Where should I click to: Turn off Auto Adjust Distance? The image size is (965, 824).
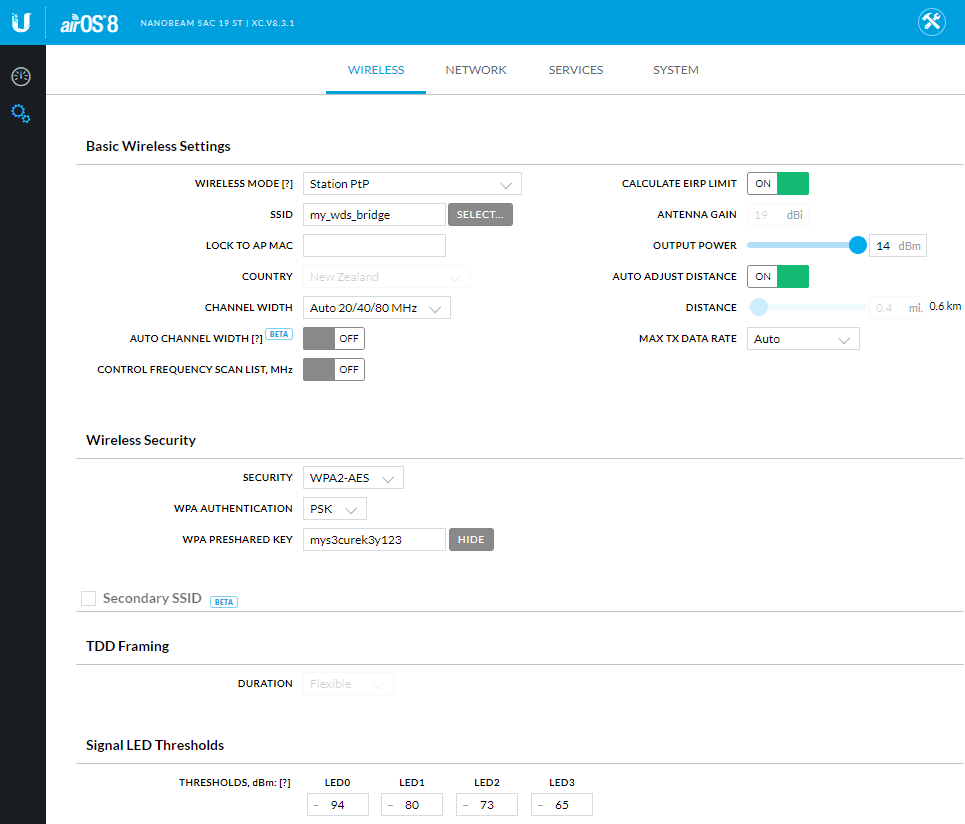pos(778,276)
